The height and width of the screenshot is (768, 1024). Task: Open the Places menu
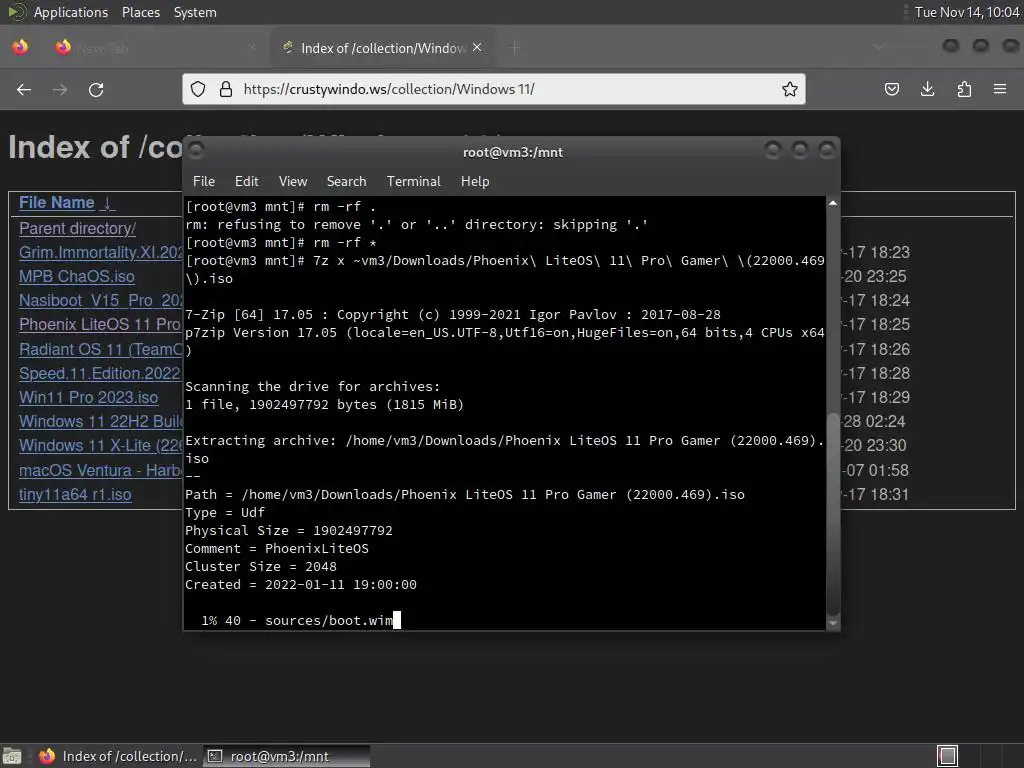(140, 12)
